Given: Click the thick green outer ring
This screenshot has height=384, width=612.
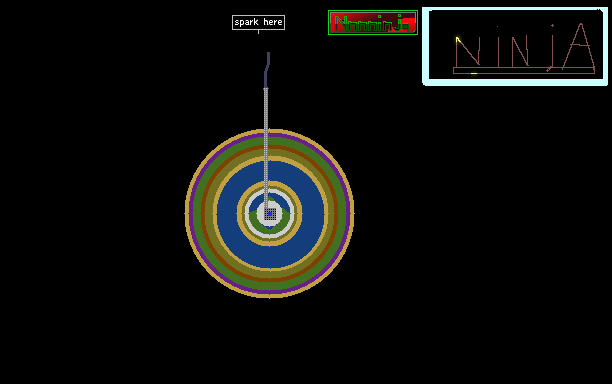Looking at the screenshot, I should coord(269,141).
